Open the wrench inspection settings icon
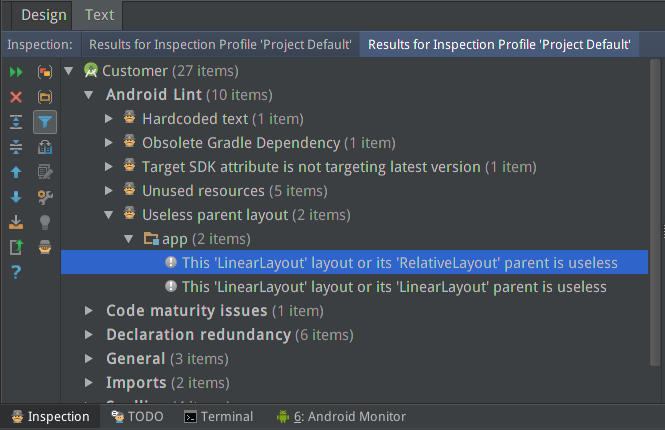The width and height of the screenshot is (665, 430). pyautogui.click(x=45, y=197)
